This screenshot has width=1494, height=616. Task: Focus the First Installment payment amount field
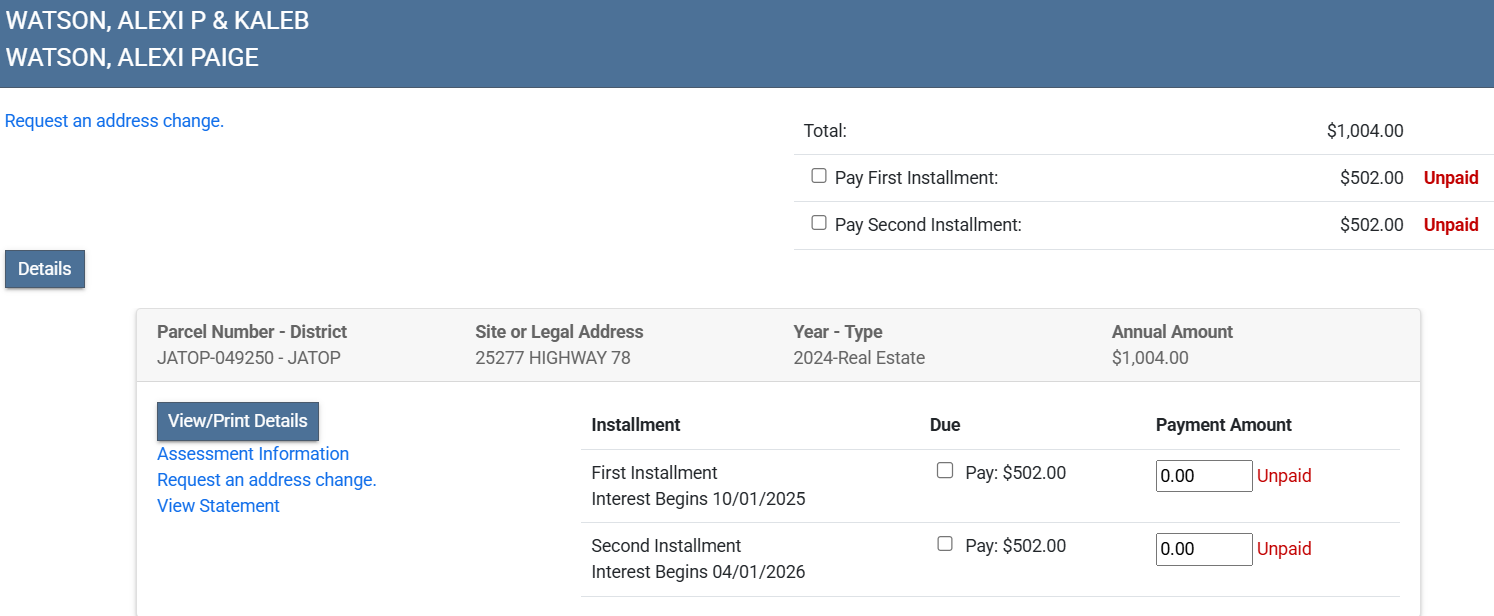[1204, 476]
